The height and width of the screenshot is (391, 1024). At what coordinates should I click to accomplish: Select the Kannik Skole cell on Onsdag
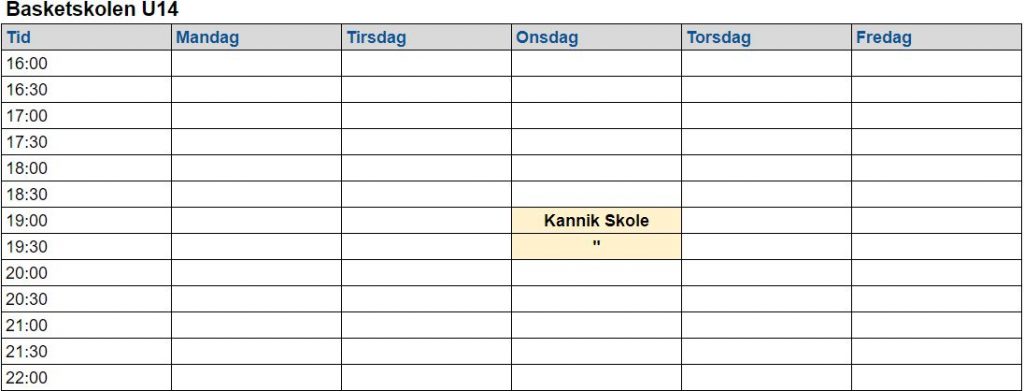(596, 221)
